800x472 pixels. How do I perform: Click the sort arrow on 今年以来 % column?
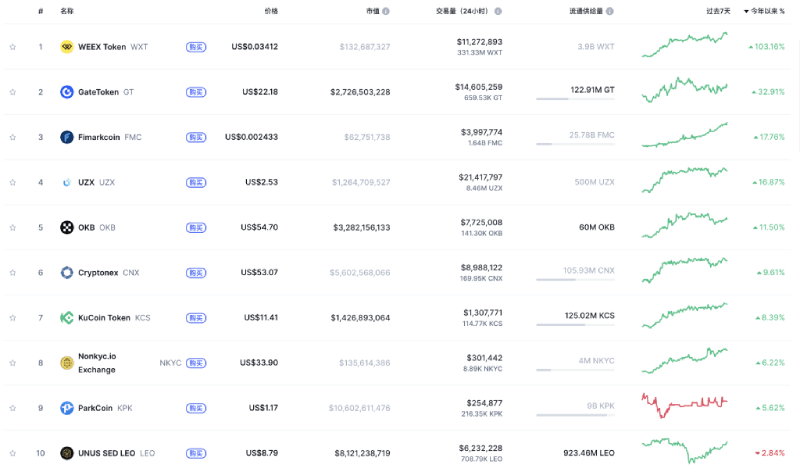pos(746,11)
